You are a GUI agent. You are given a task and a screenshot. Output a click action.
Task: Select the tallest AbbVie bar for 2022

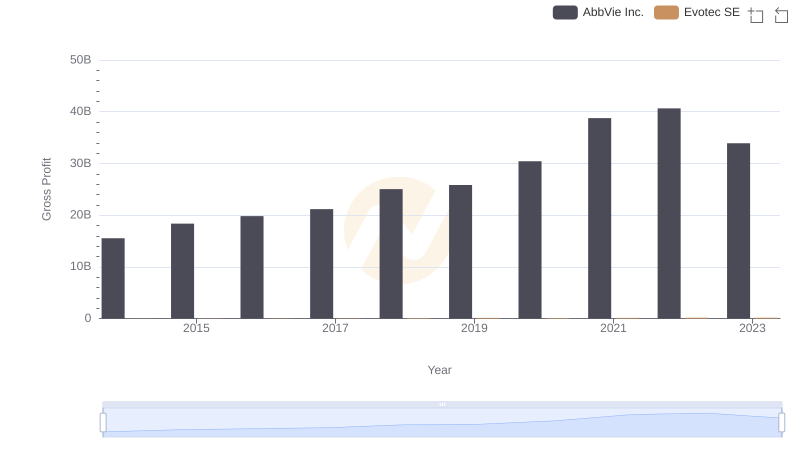pyautogui.click(x=669, y=213)
